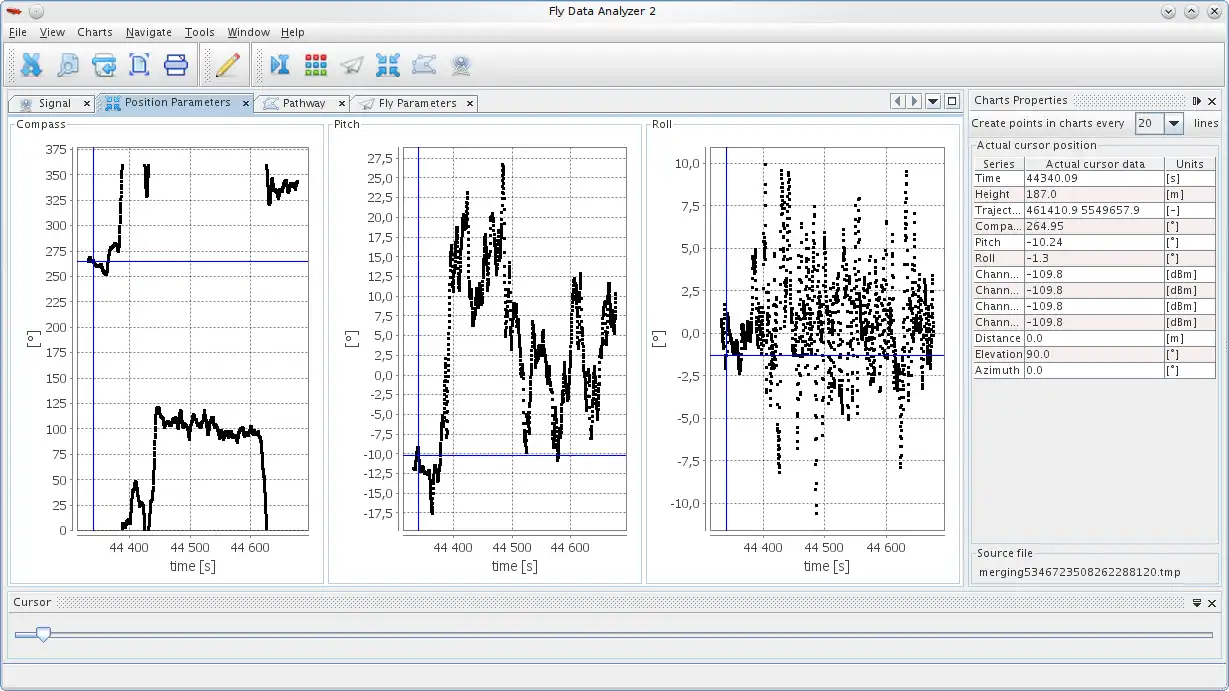Screen dimensions: 1229x691
Task: Switch to the Signal tab
Action: [54, 103]
